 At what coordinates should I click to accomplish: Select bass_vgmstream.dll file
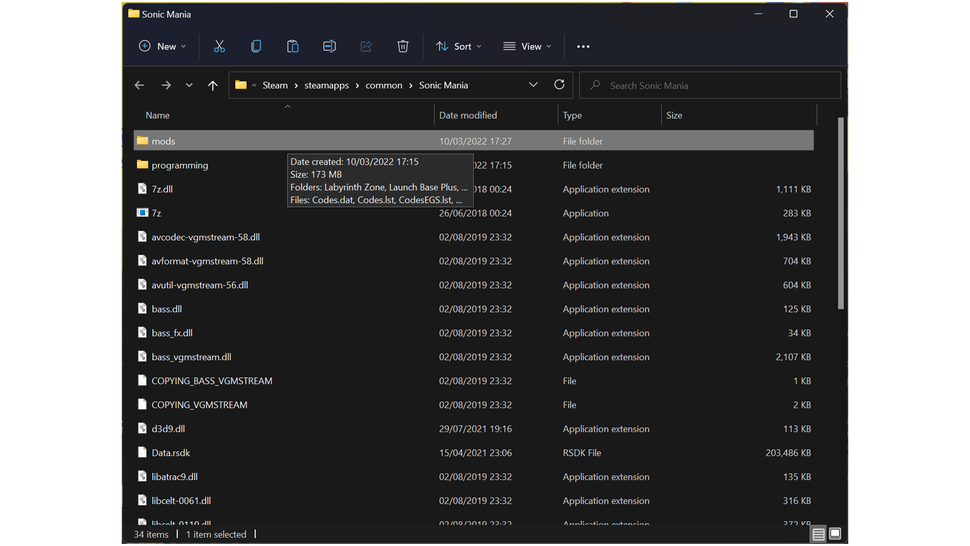(x=191, y=357)
